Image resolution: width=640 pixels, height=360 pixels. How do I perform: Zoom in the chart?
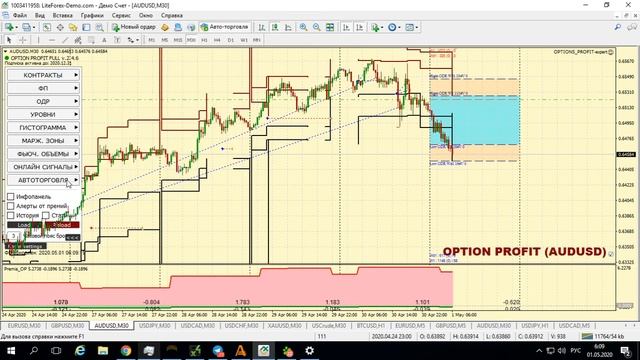pyautogui.click(x=303, y=27)
